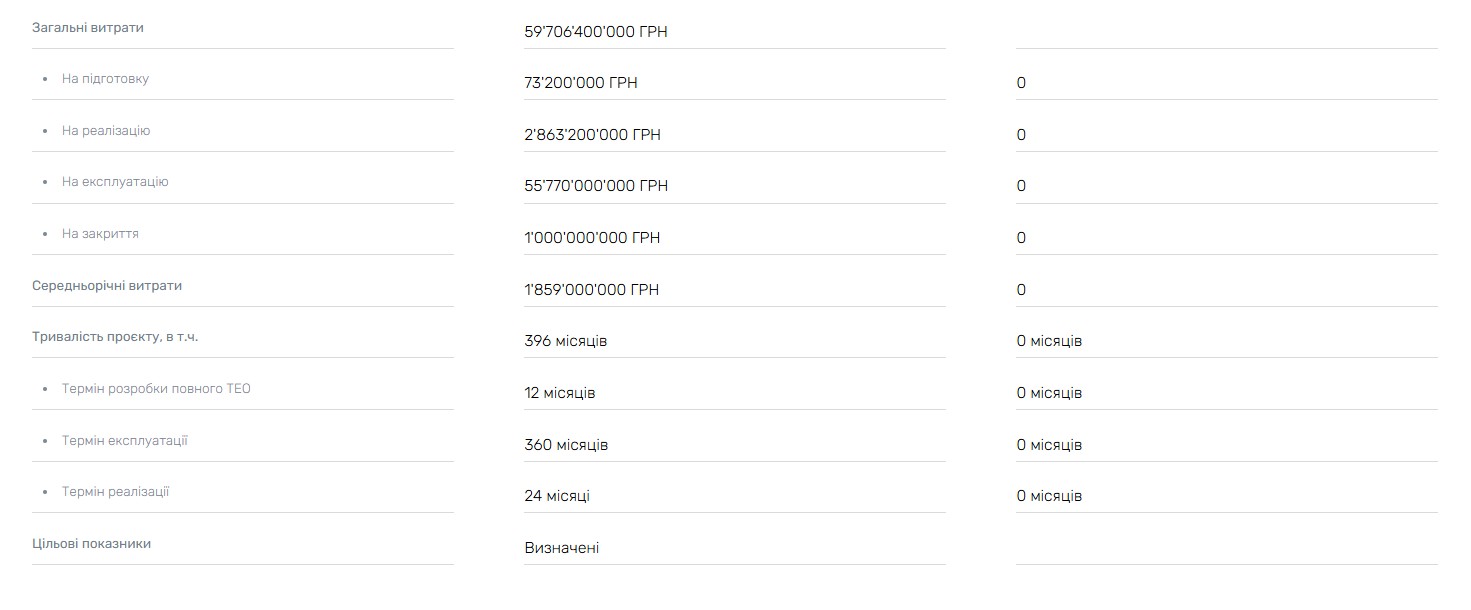This screenshot has height=610, width=1471.
Task: Click the total cost value 59'706'400'000 ГРН
Action: pos(596,32)
